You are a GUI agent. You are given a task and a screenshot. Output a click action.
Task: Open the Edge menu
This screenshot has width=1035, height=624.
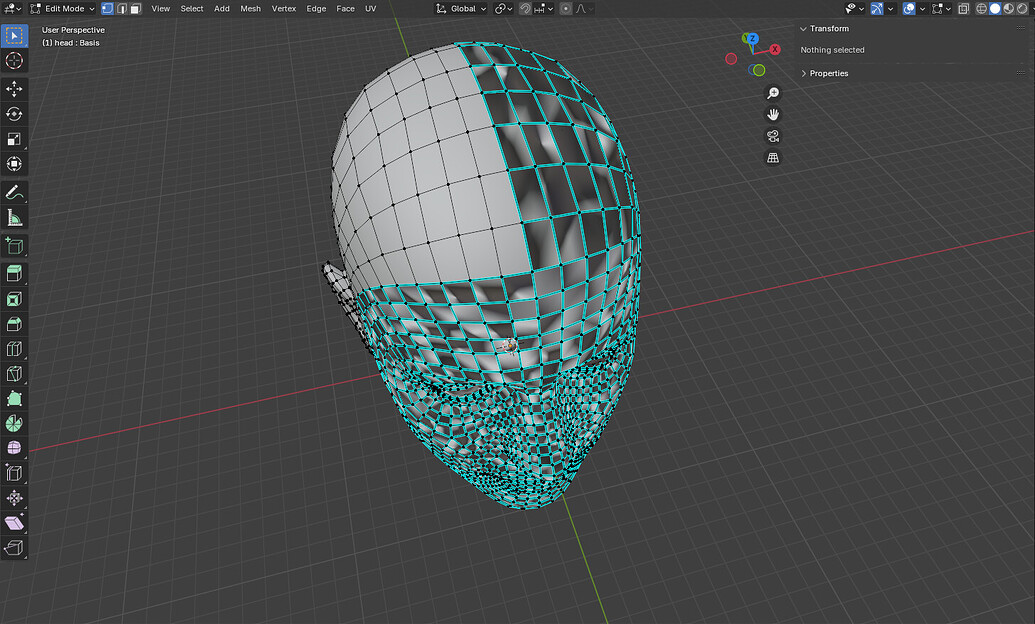pyautogui.click(x=316, y=9)
